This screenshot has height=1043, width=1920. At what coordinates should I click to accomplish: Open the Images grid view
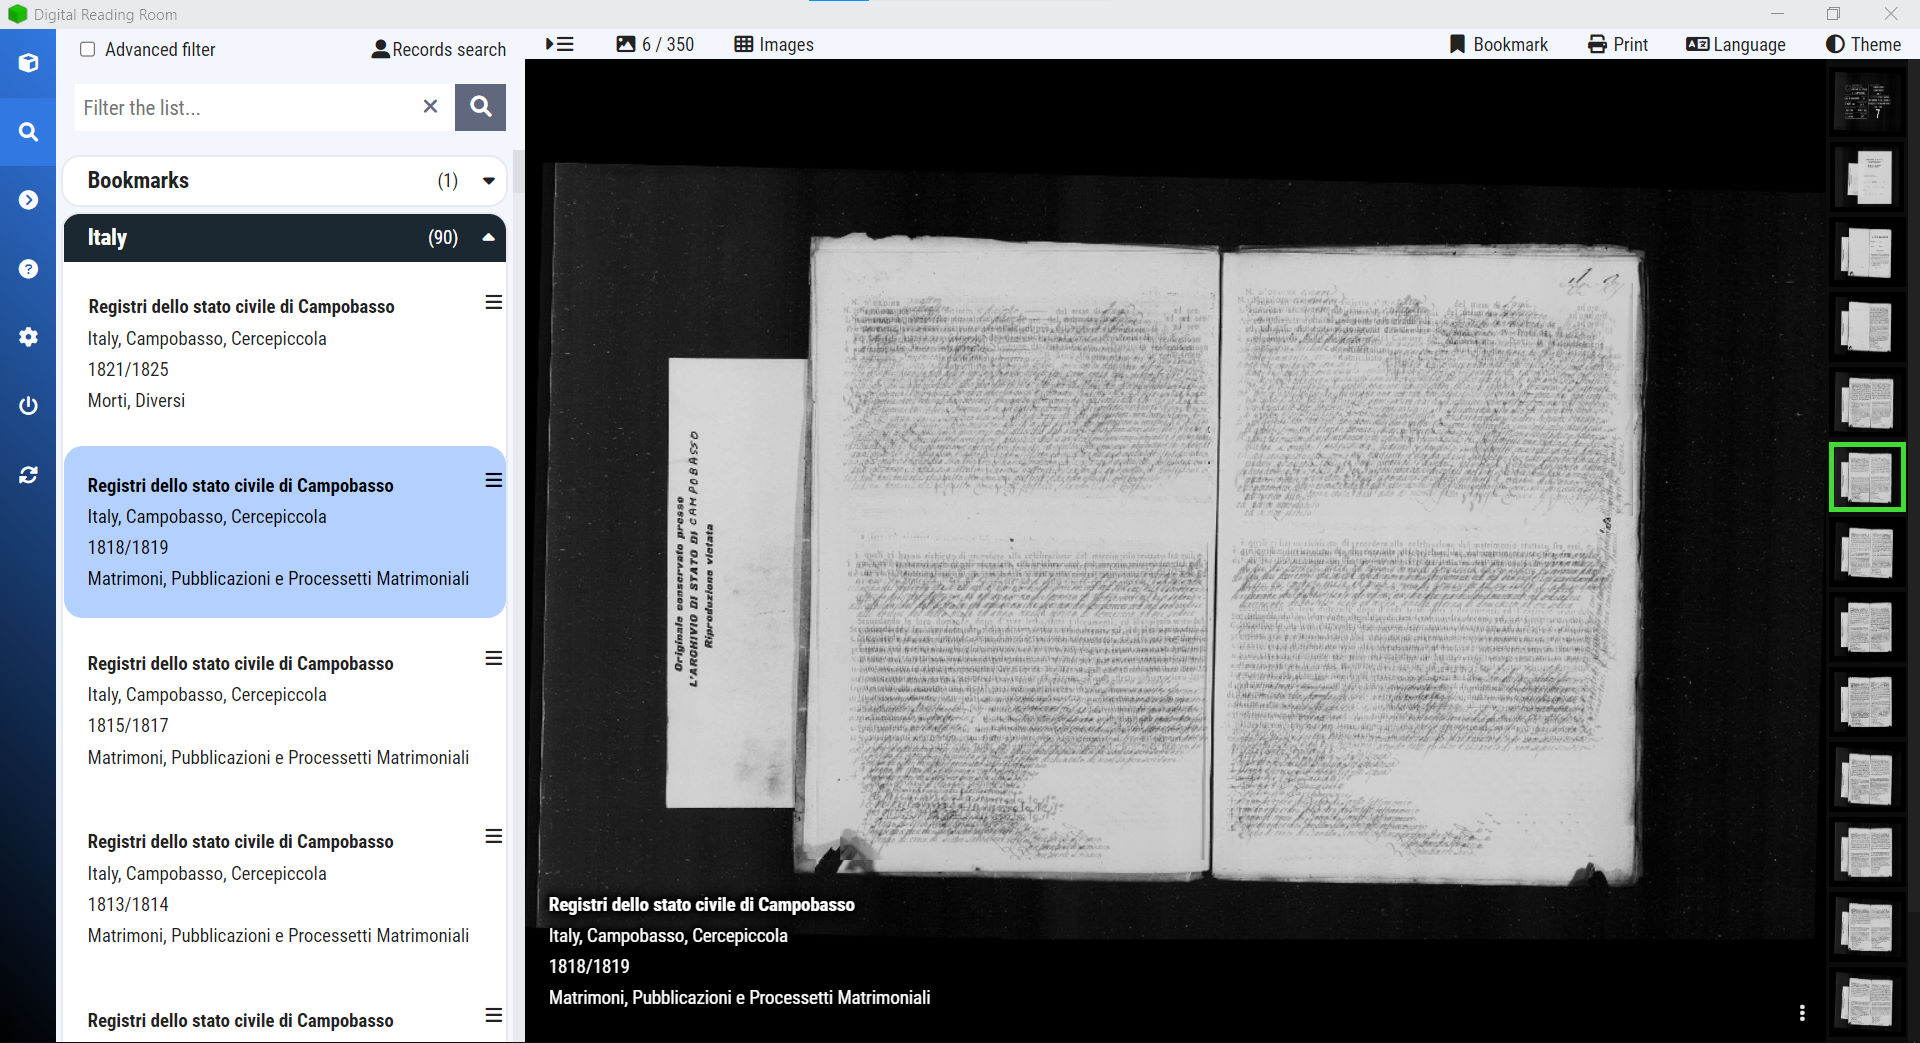[773, 45]
